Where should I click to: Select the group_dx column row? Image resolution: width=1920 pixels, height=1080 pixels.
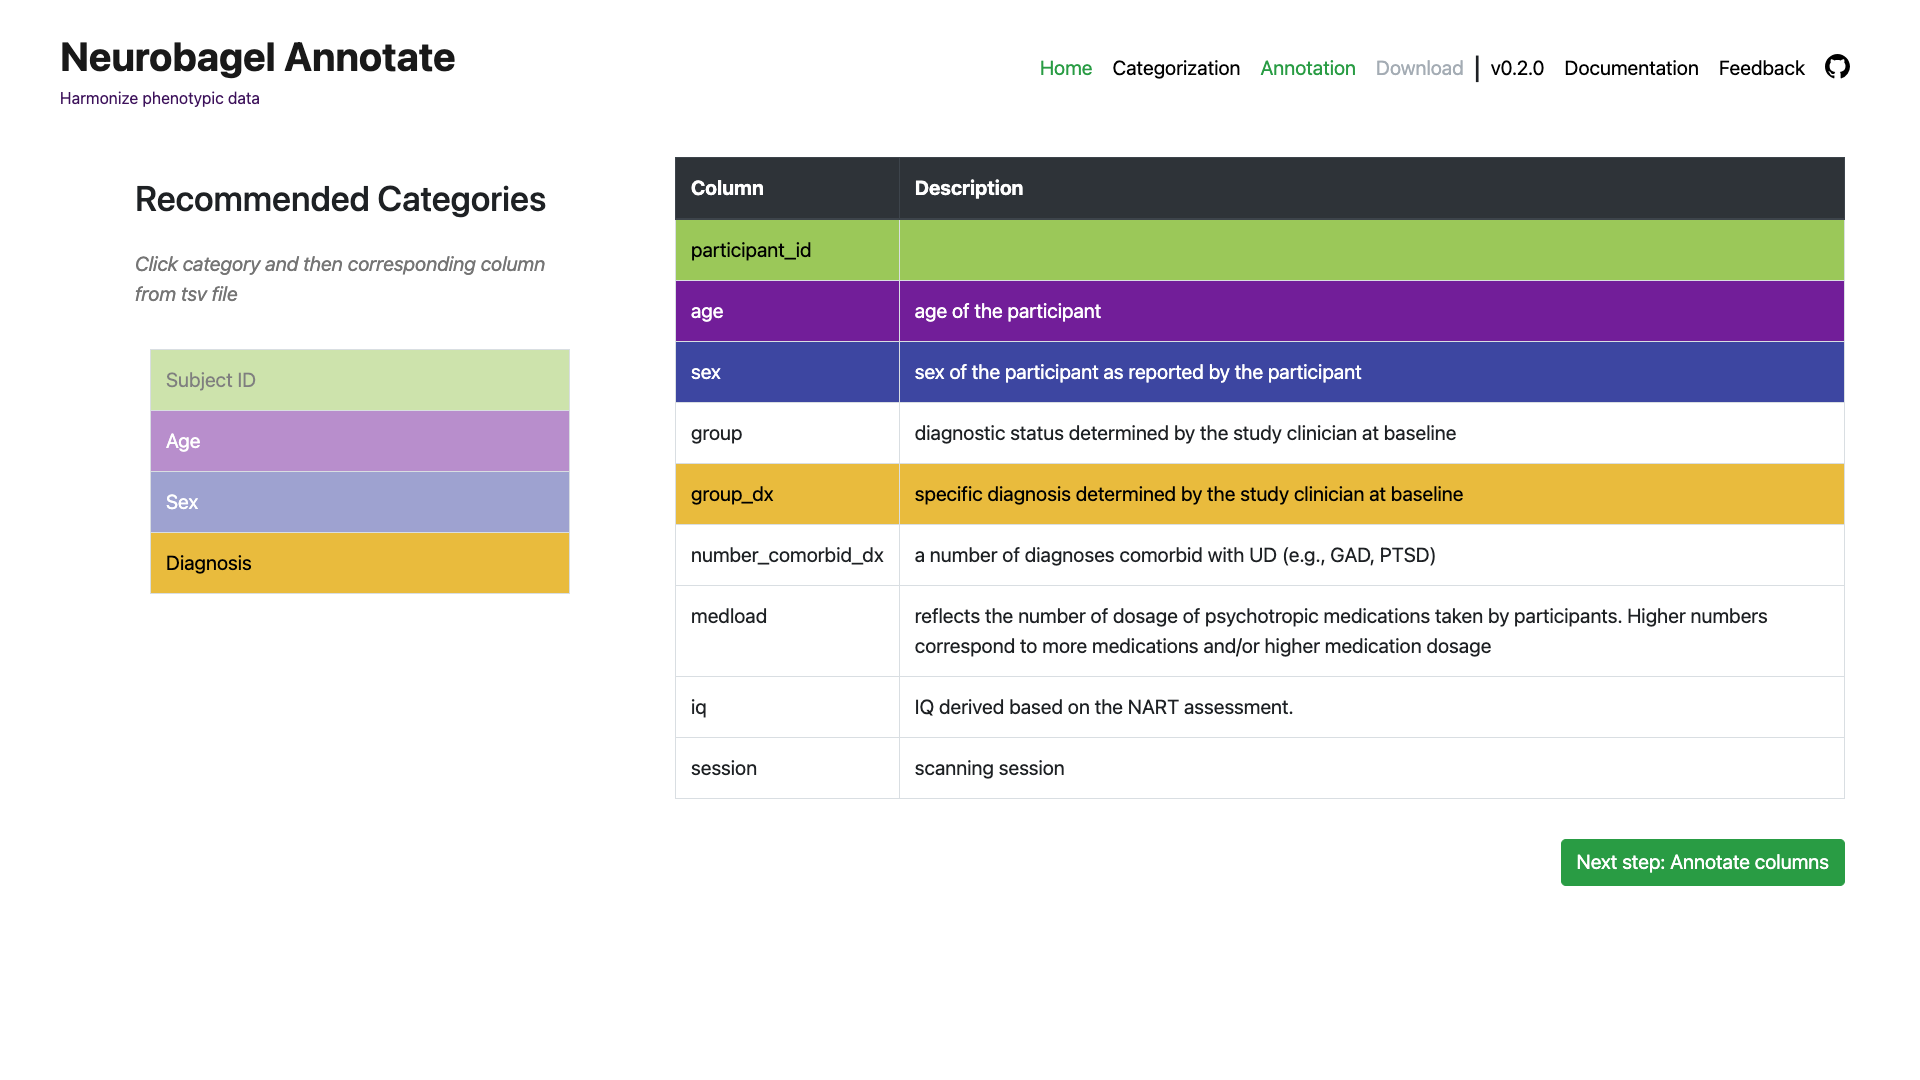pyautogui.click(x=1000, y=494)
